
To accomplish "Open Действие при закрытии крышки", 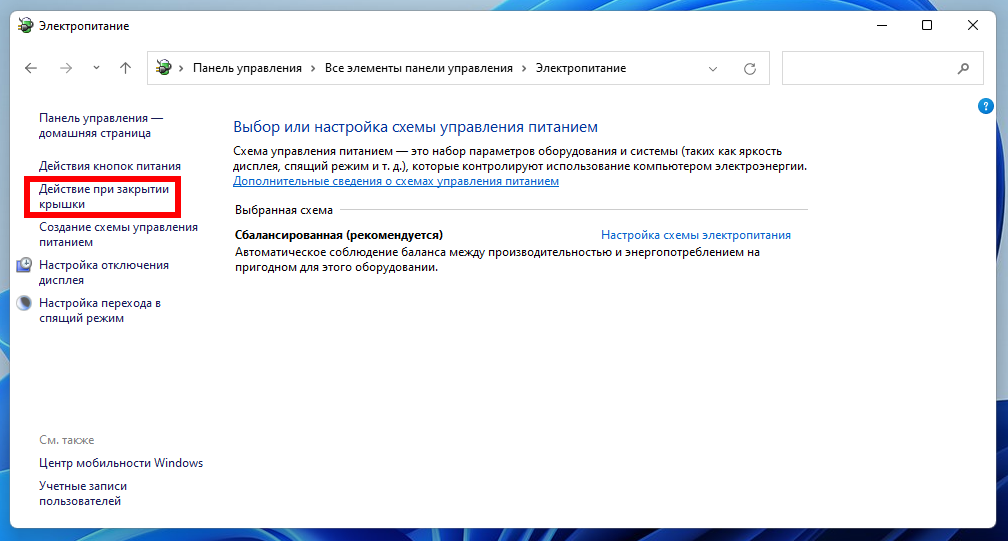I will coord(104,196).
